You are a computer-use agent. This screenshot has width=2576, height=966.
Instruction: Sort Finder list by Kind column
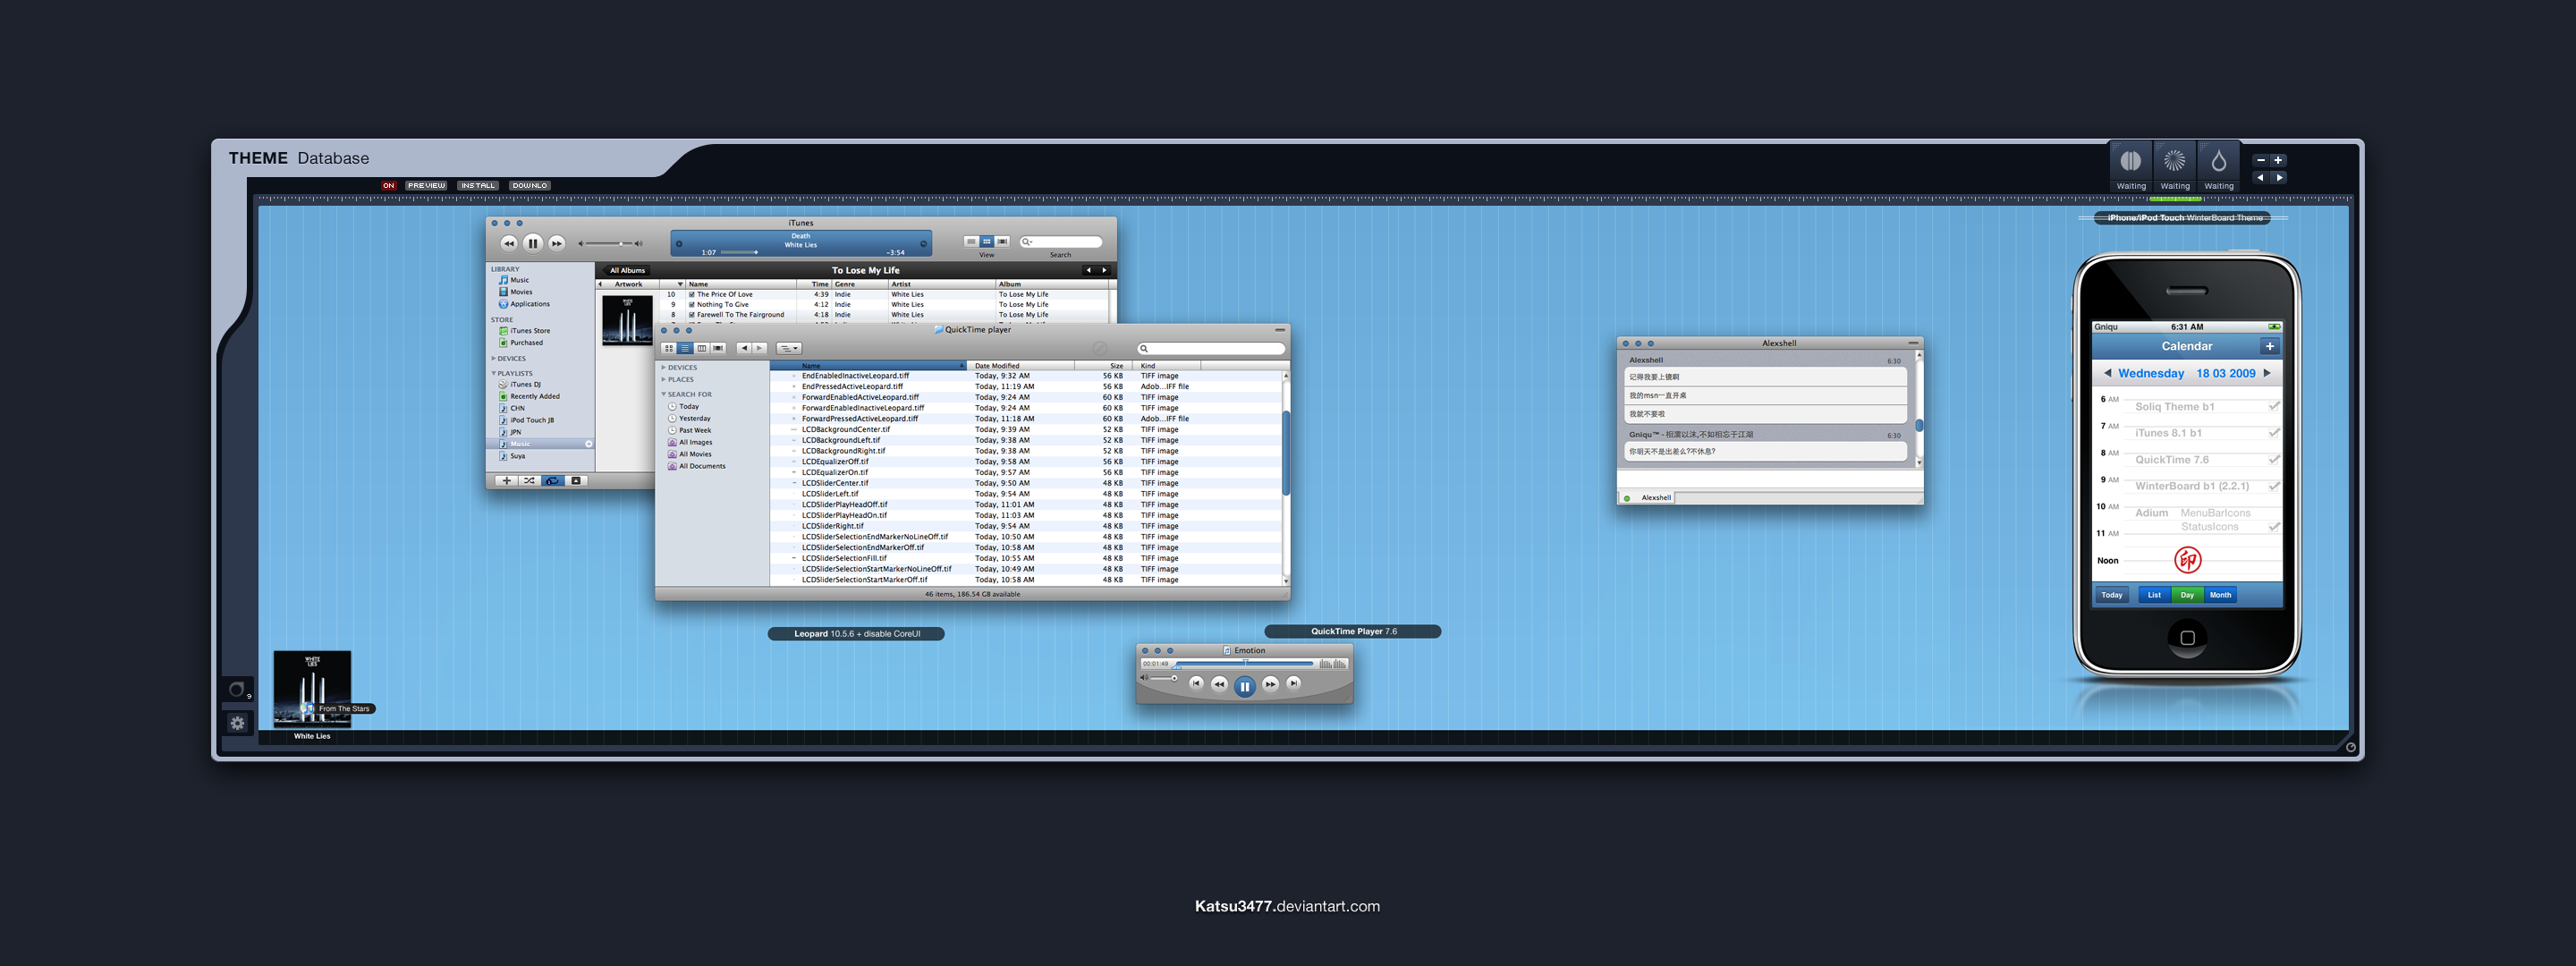(1169, 366)
